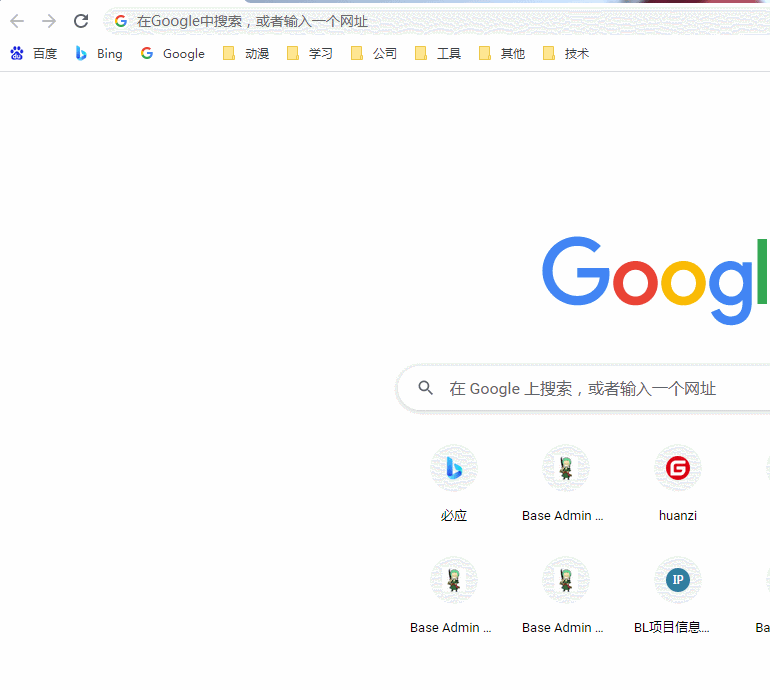Click the magnifier icon in the search box

point(425,388)
